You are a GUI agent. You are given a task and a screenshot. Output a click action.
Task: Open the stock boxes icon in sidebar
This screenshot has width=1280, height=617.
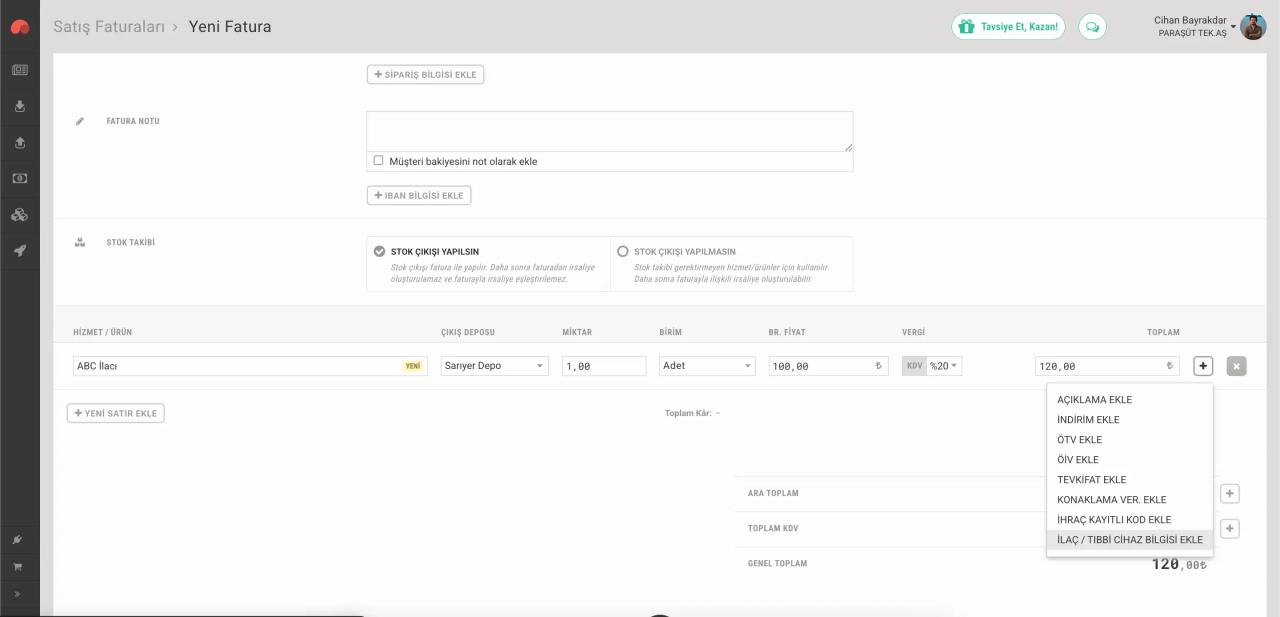coord(20,215)
